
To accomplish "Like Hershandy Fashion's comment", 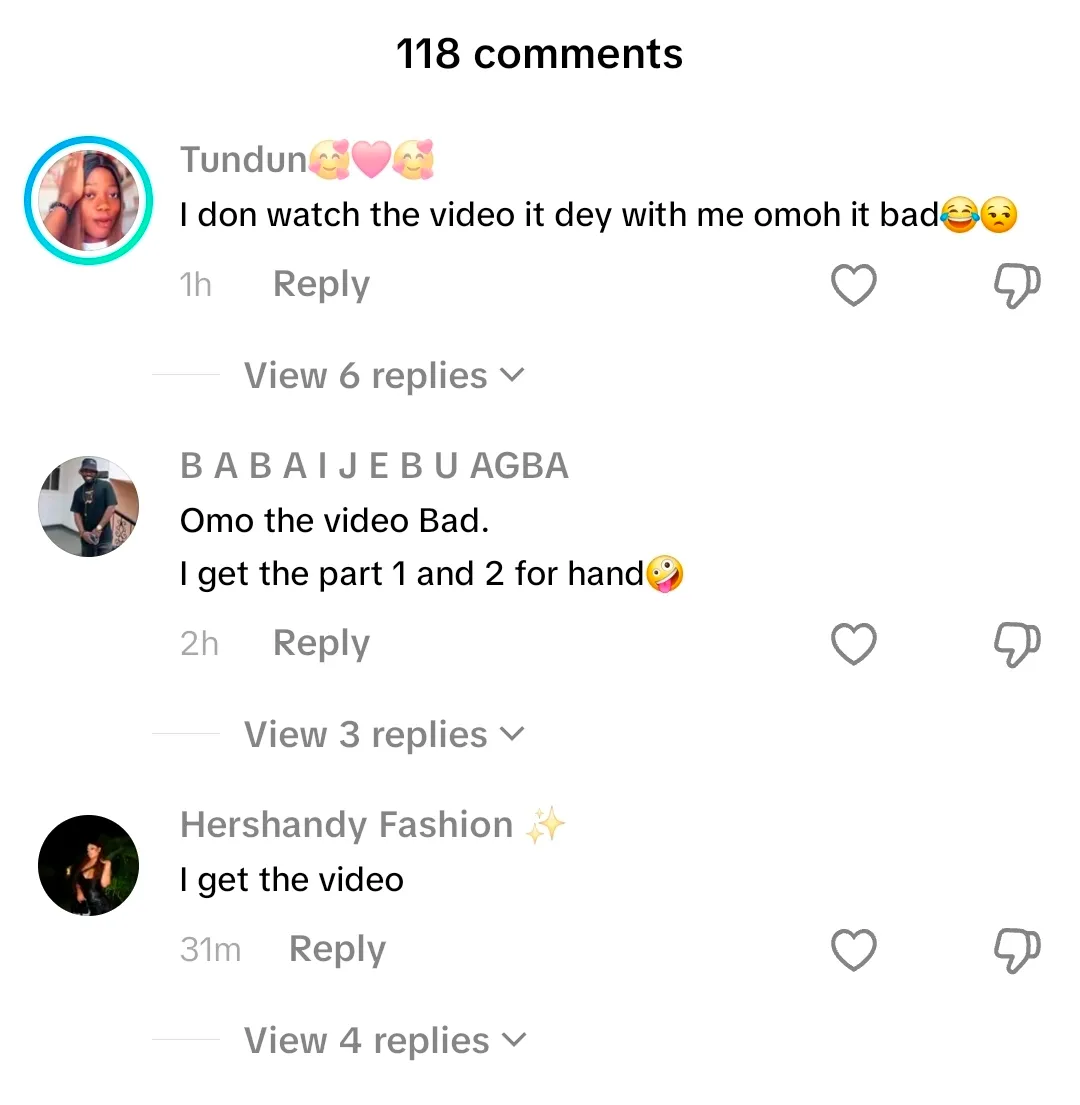I will [x=854, y=950].
